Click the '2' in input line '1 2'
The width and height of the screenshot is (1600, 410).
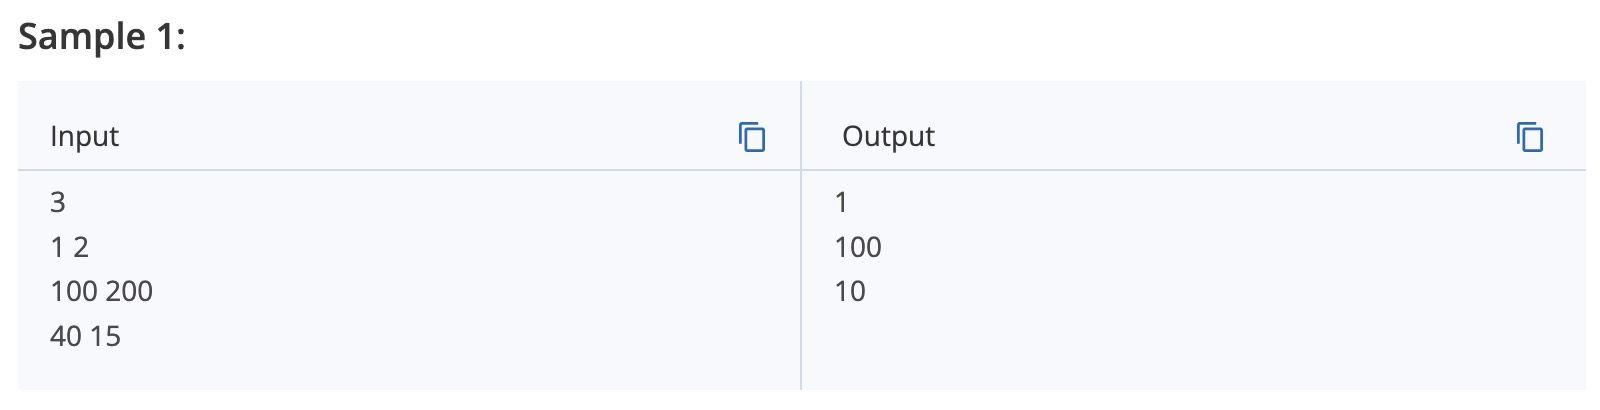pyautogui.click(x=81, y=247)
